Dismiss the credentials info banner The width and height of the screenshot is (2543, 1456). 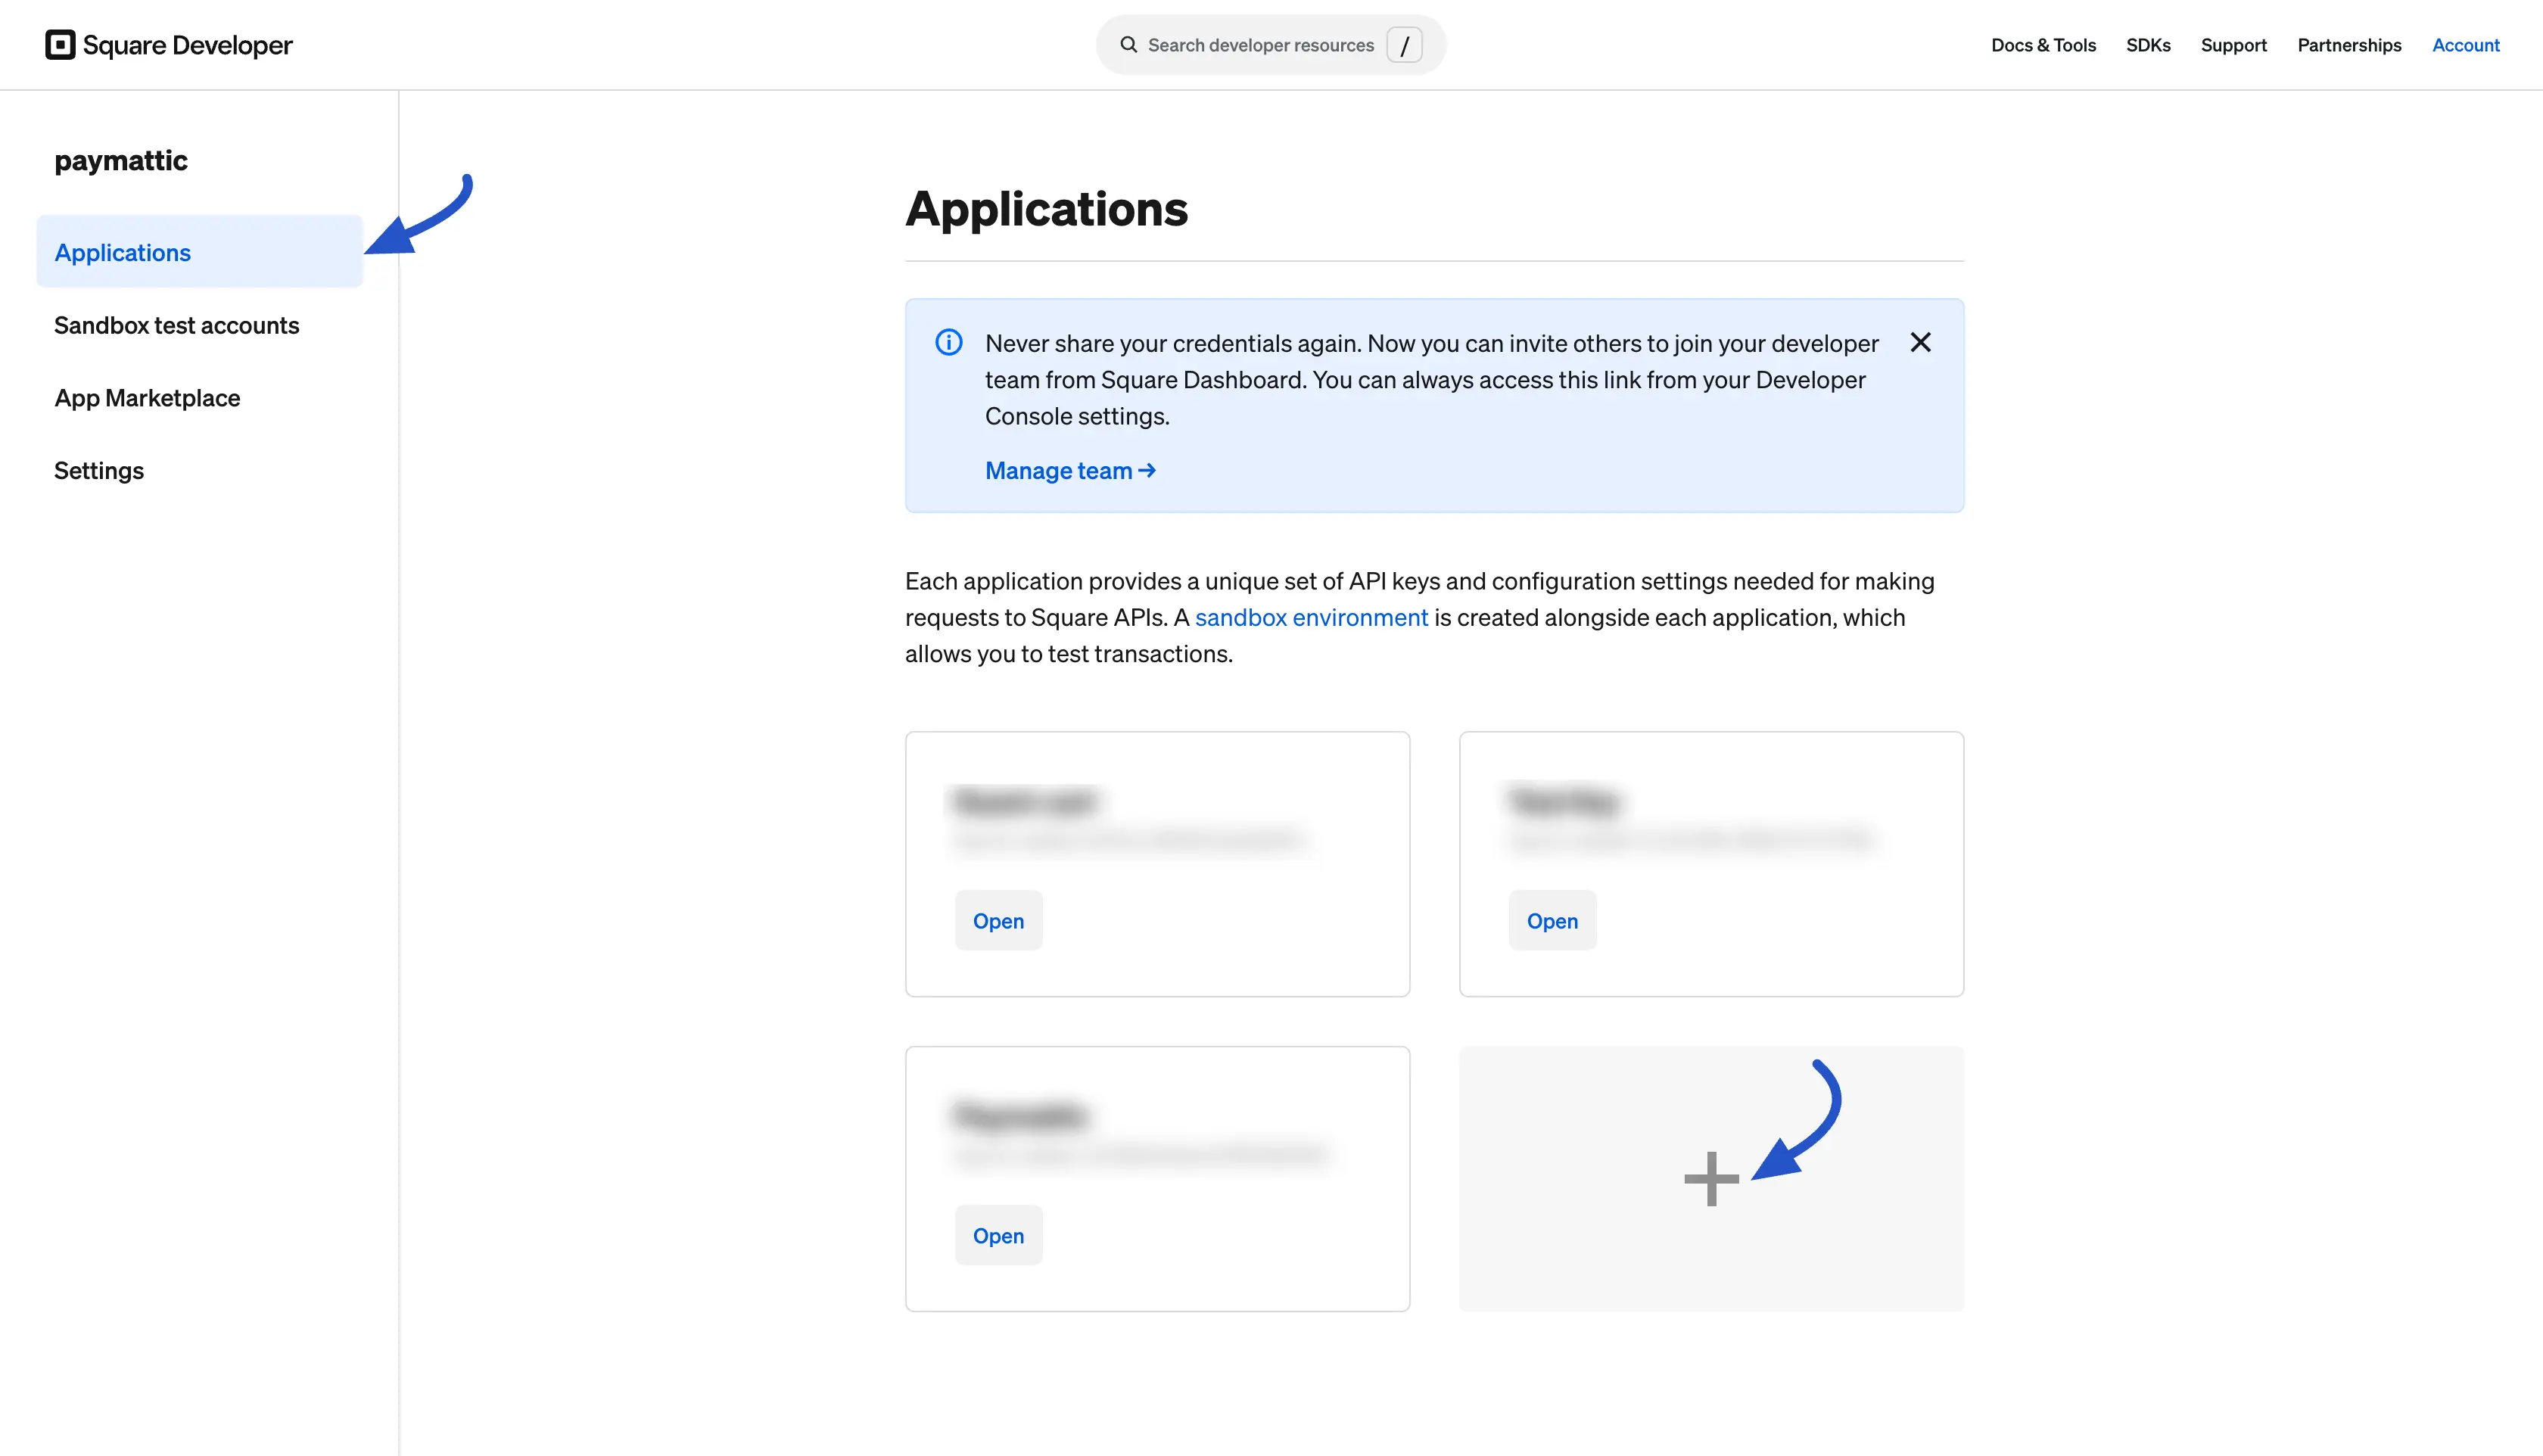pos(1920,343)
